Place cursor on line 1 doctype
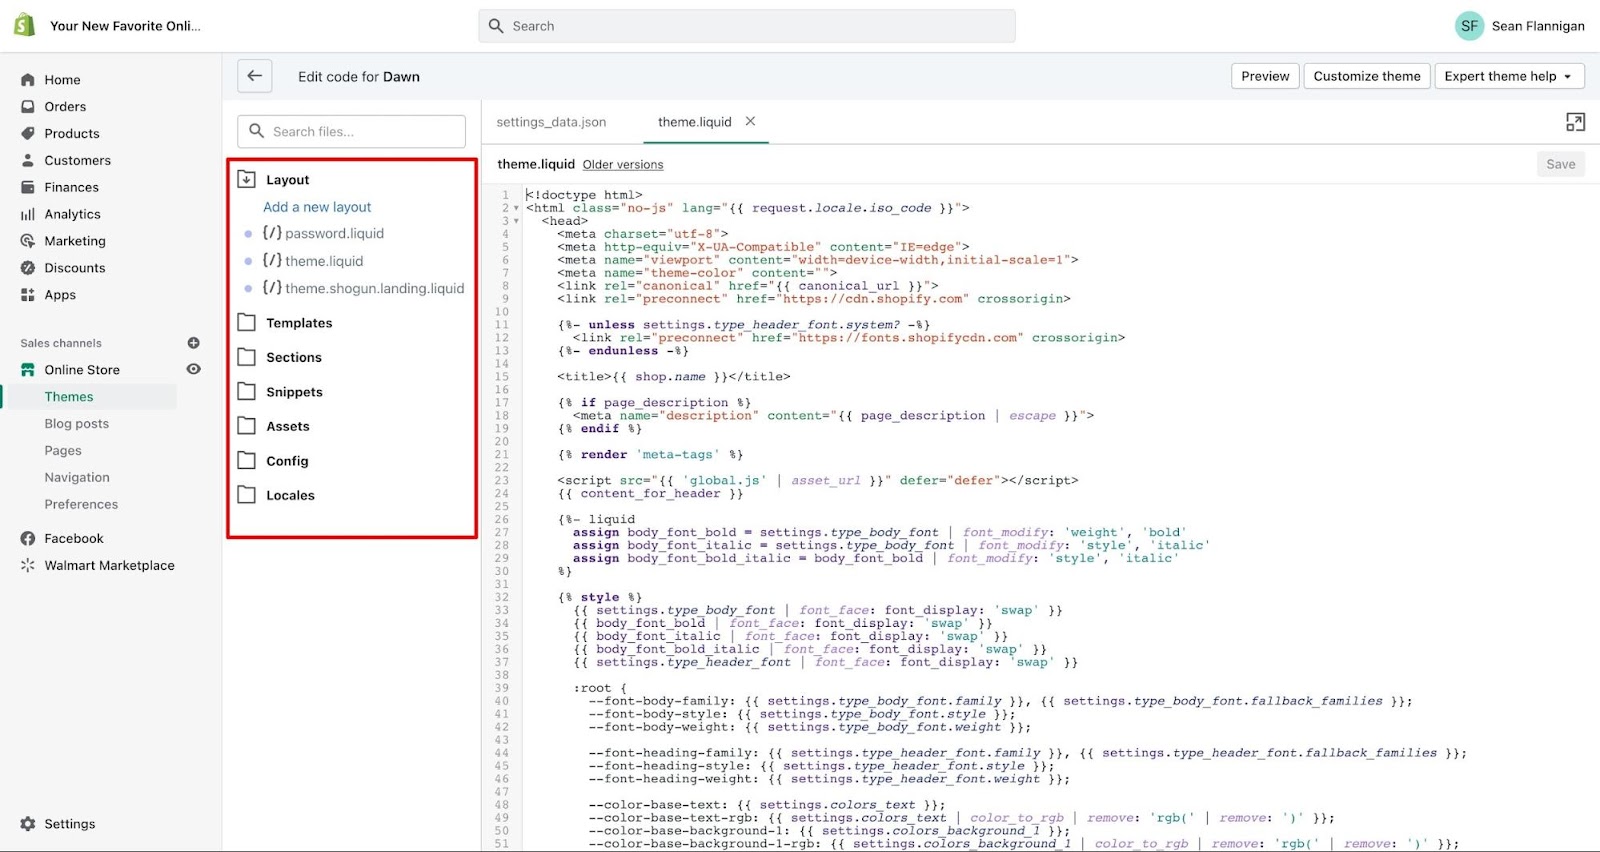Image resolution: width=1600 pixels, height=852 pixels. pyautogui.click(x=584, y=195)
